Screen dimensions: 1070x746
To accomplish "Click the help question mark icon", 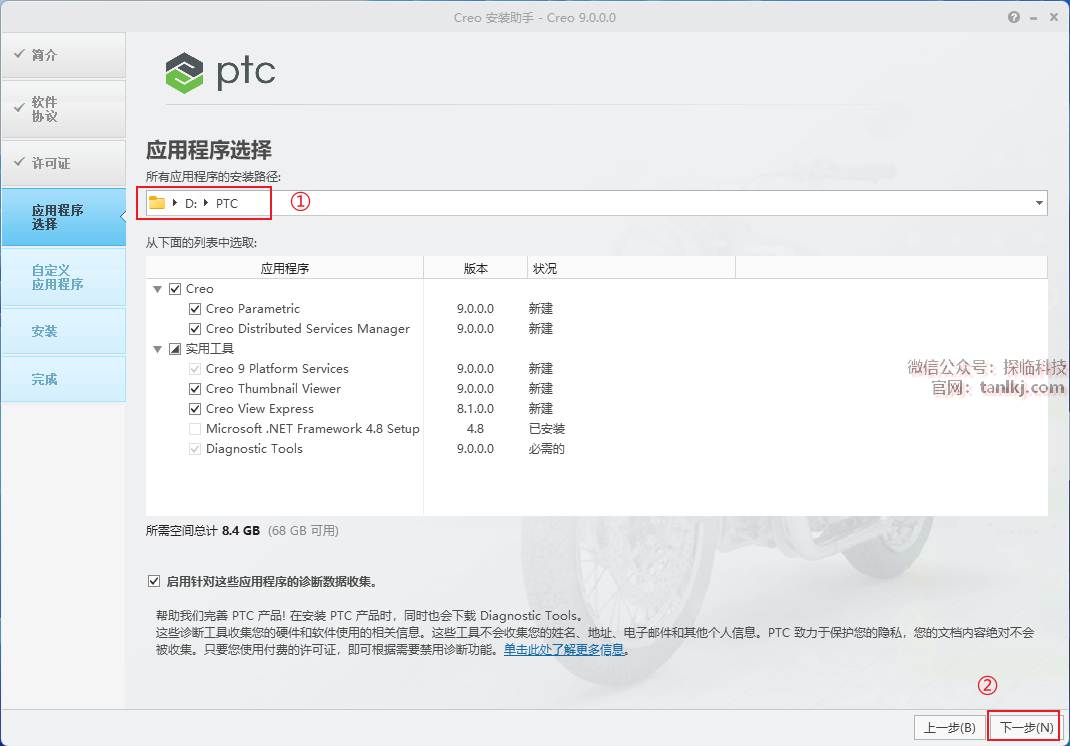I will 1014,17.
